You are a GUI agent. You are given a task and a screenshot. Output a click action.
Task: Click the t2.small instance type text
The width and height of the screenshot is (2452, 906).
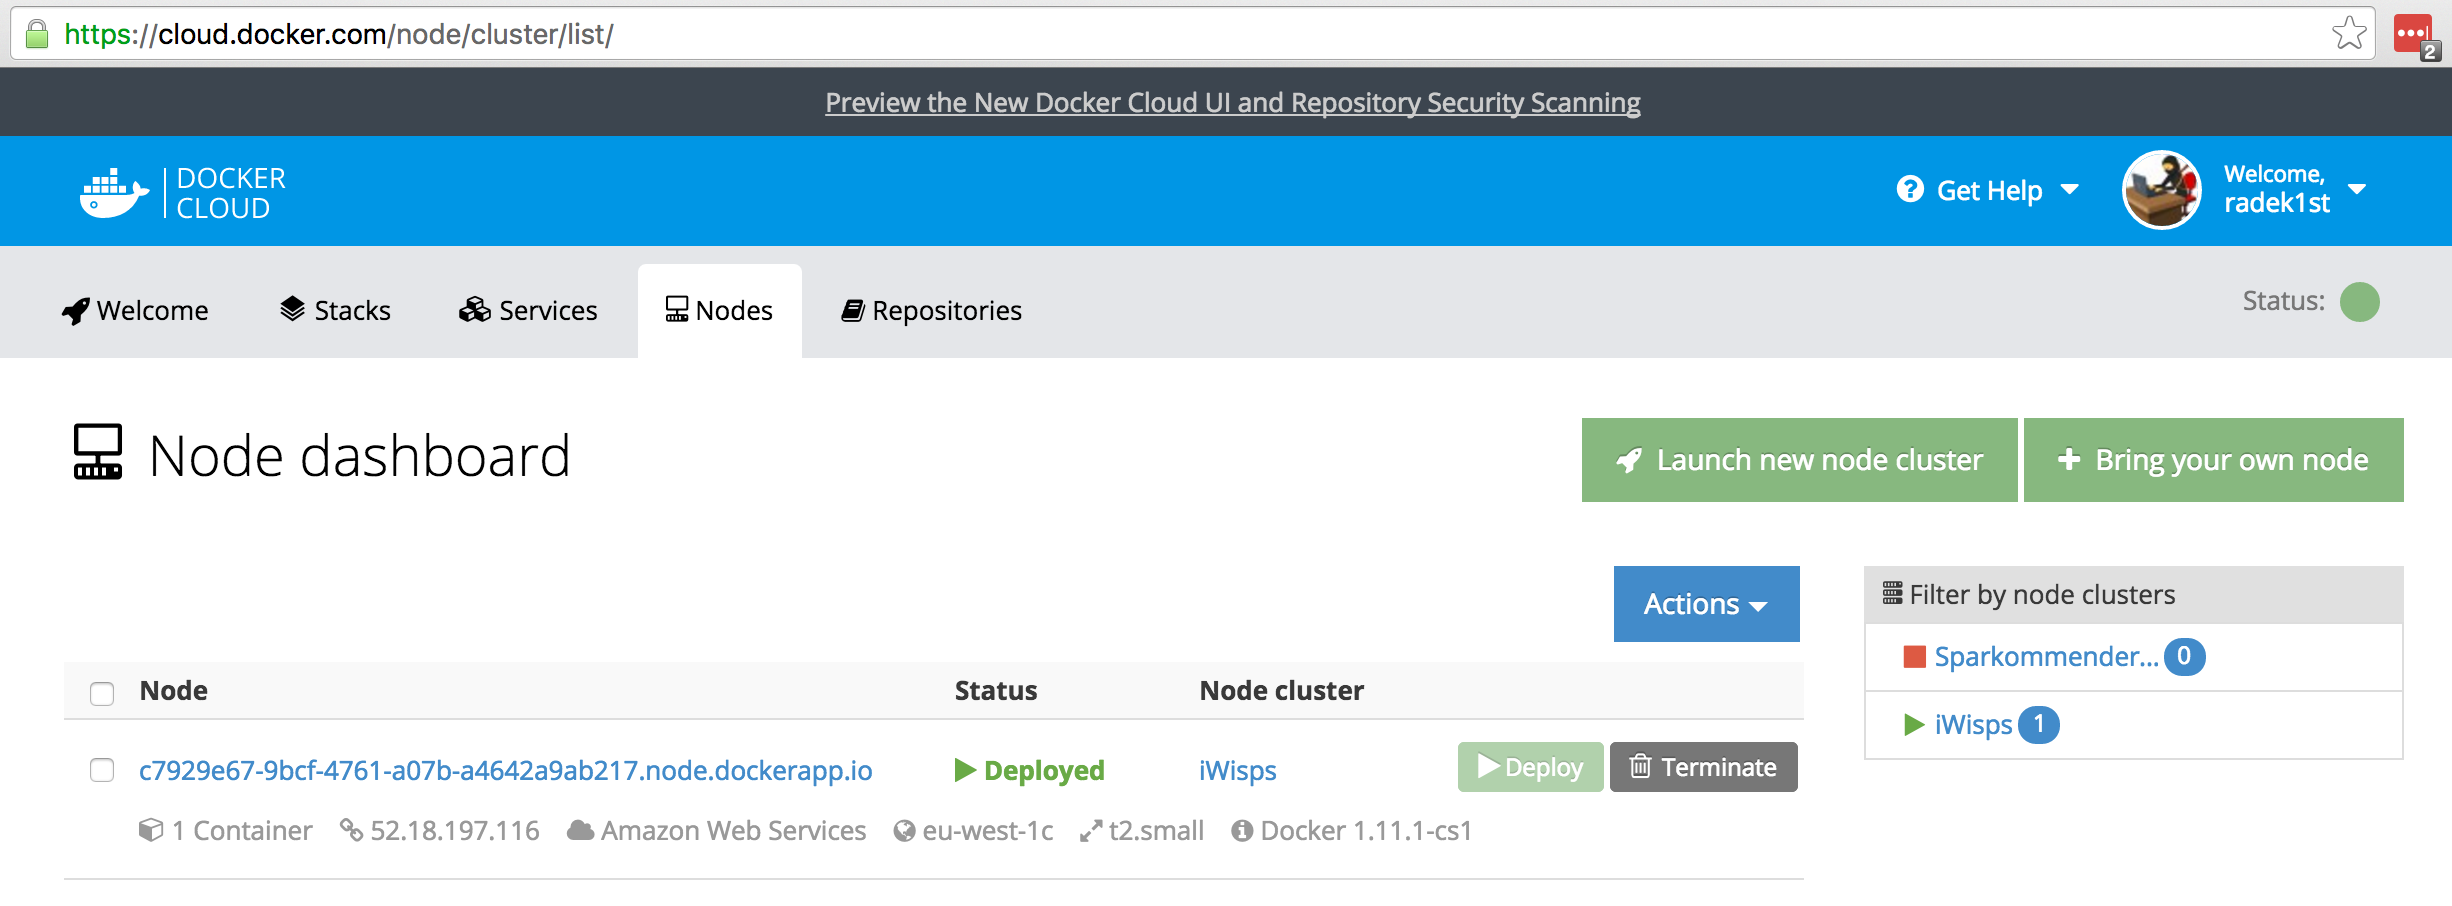pos(1156,831)
